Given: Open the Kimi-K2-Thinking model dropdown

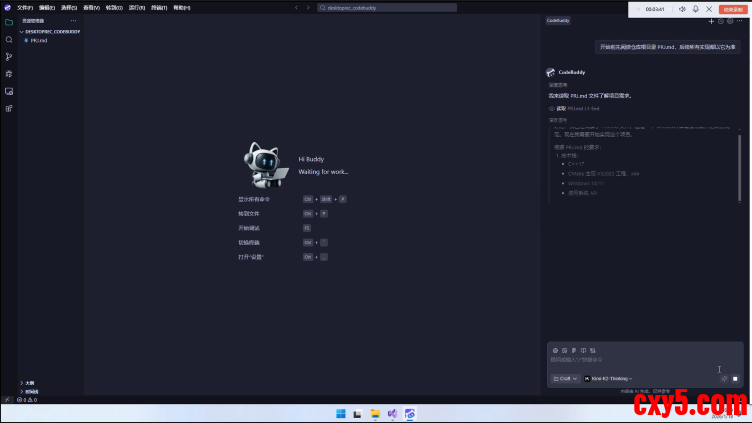Looking at the screenshot, I should [x=608, y=379].
